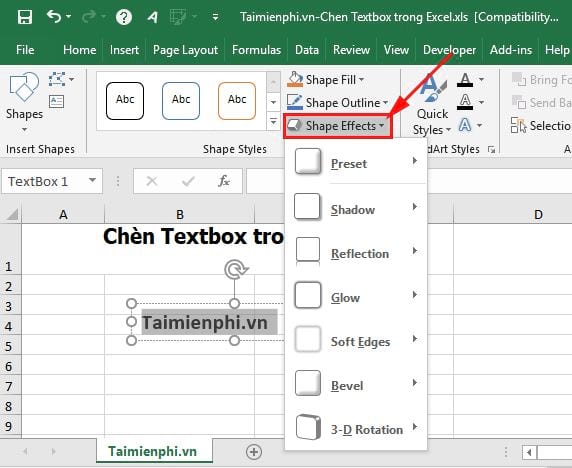Open the Shapes gallery icon
The image size is (572, 468).
[x=24, y=87]
